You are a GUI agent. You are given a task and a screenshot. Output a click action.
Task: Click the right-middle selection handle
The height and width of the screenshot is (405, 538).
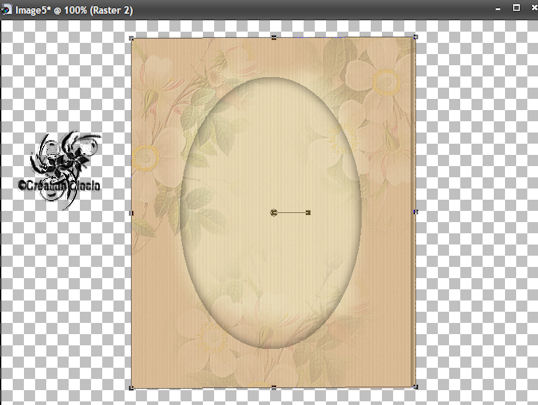(416, 212)
